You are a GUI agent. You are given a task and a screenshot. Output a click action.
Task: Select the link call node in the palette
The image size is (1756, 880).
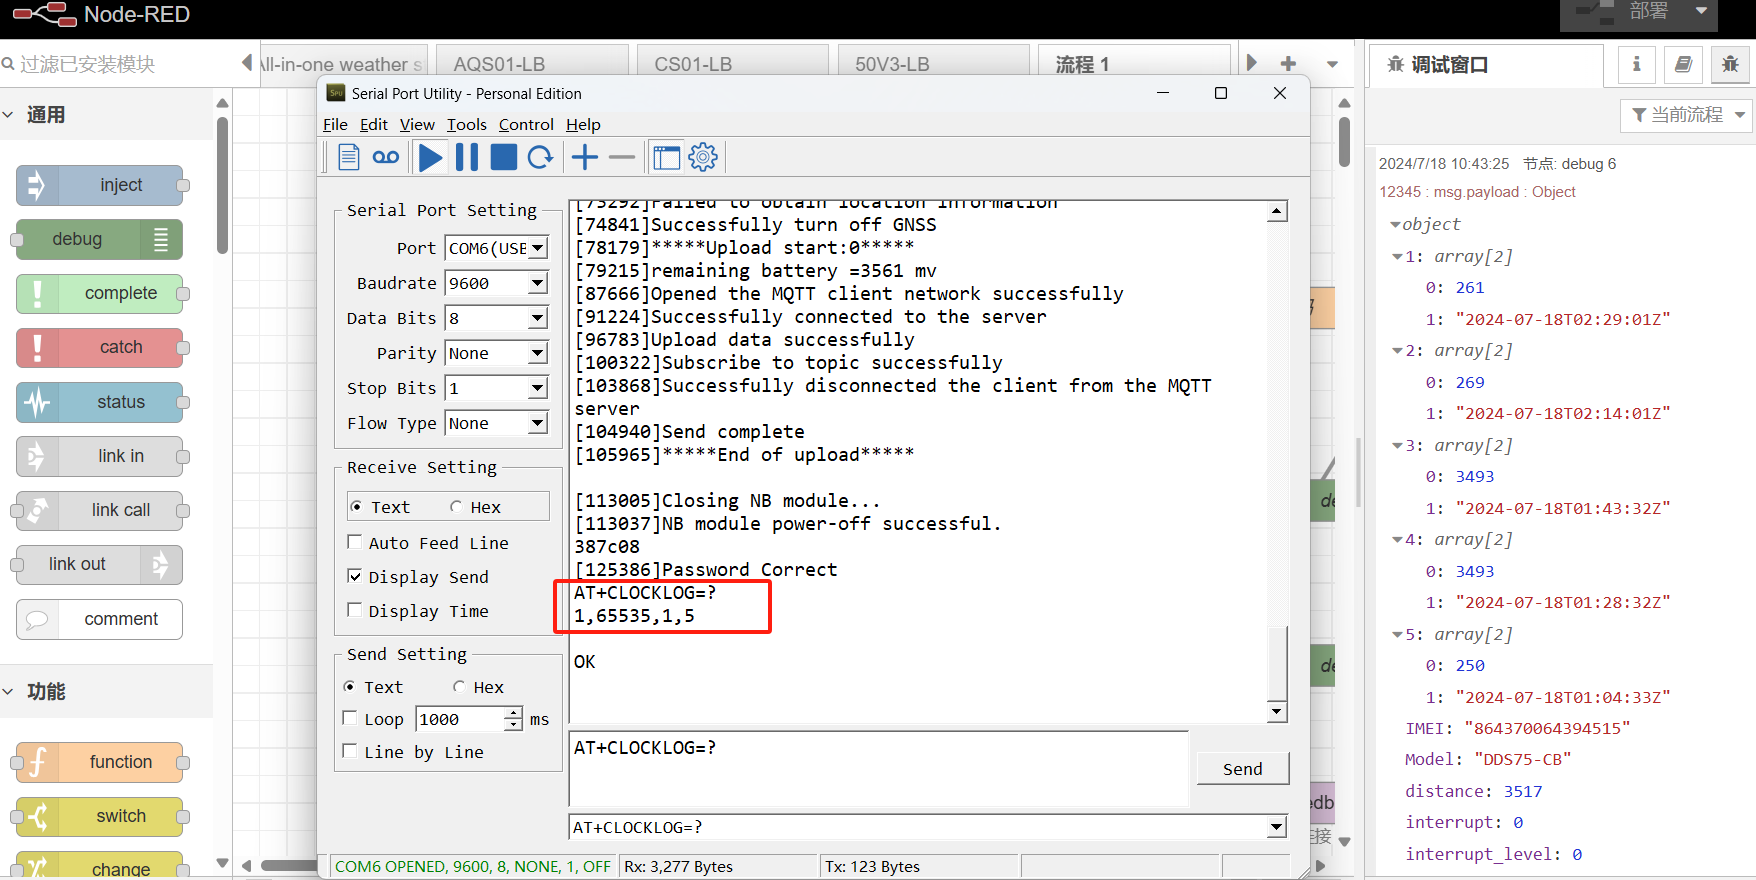[100, 510]
